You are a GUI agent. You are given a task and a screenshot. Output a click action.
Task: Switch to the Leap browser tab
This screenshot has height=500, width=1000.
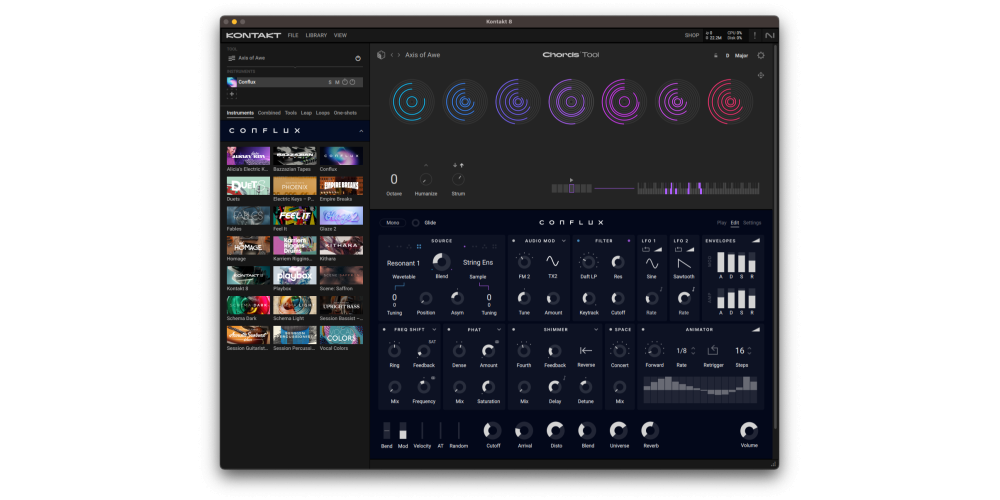pos(306,113)
